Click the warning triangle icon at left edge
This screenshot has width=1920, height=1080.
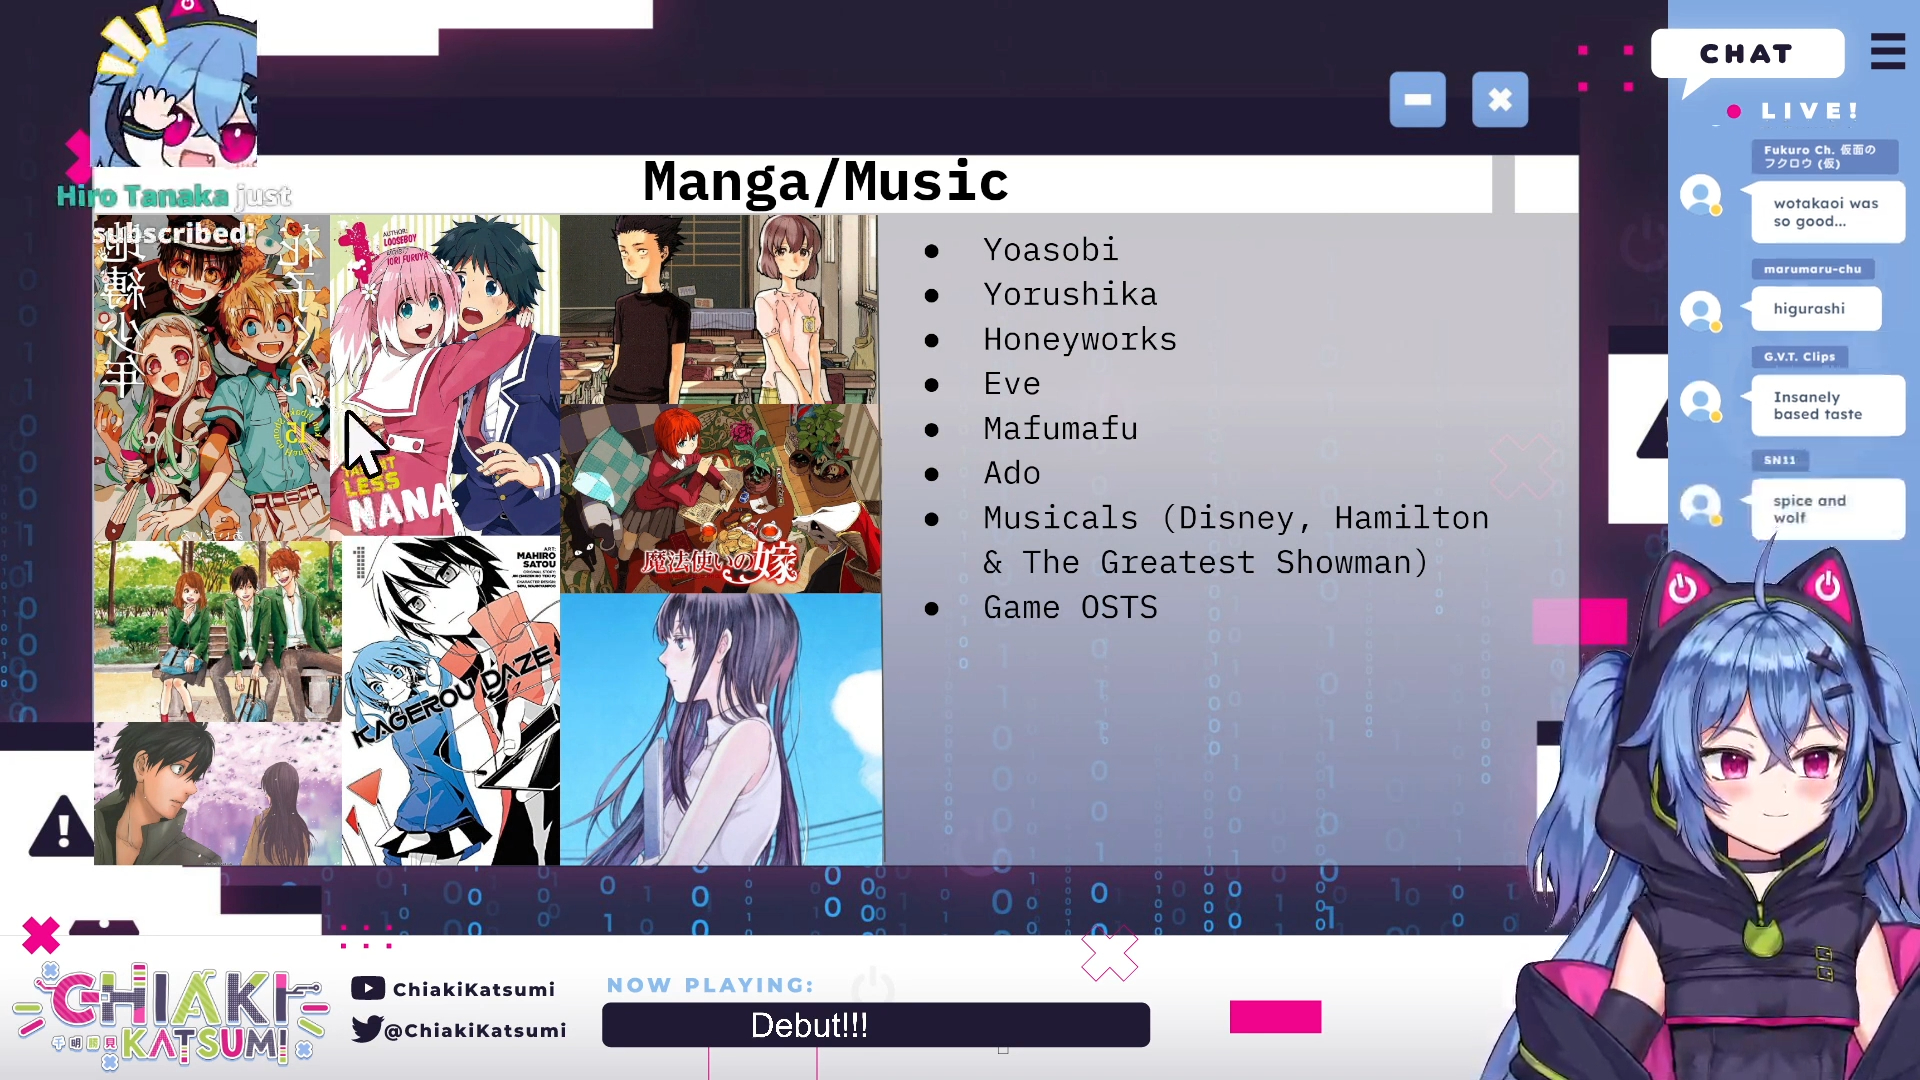(62, 827)
